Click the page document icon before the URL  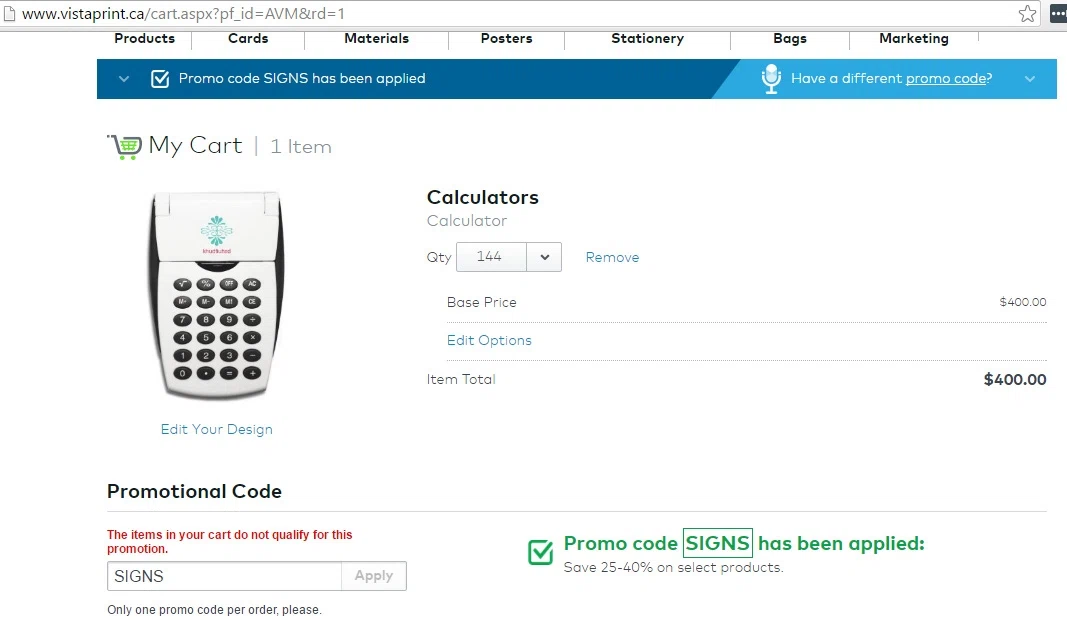[x=9, y=14]
